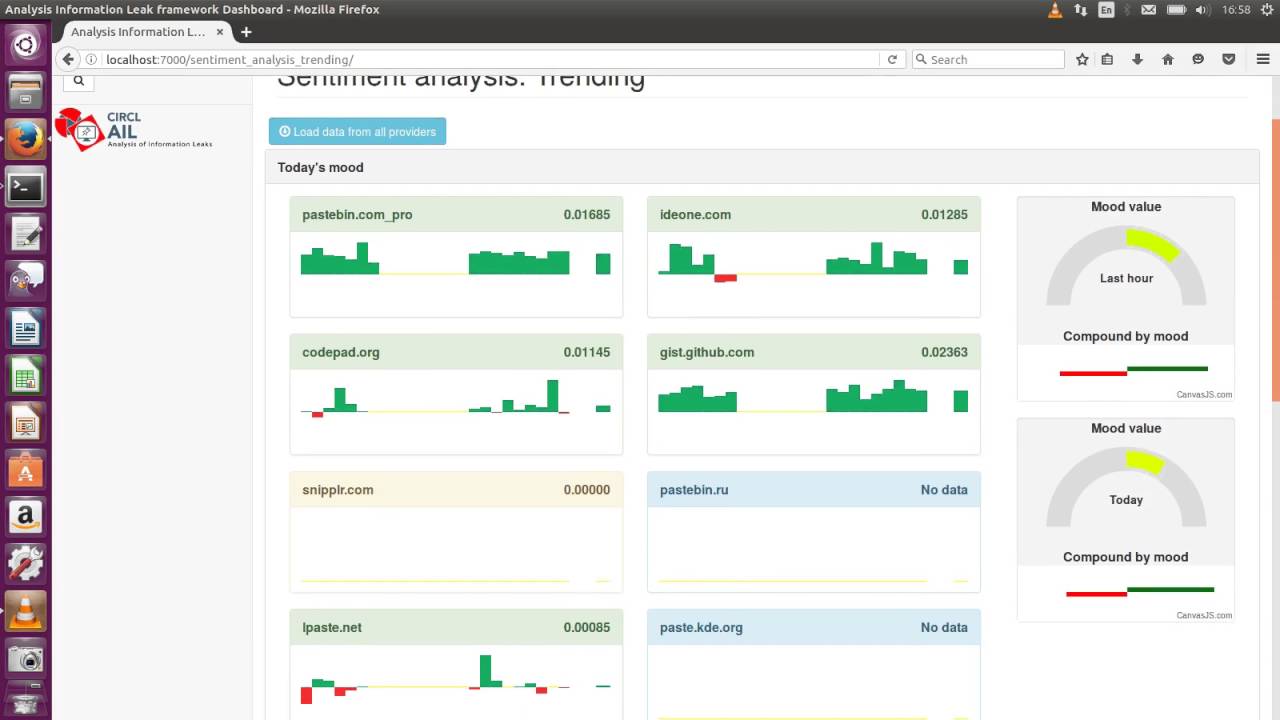Click the site info icon in address bar
This screenshot has height=720, width=1280.
(x=91, y=59)
